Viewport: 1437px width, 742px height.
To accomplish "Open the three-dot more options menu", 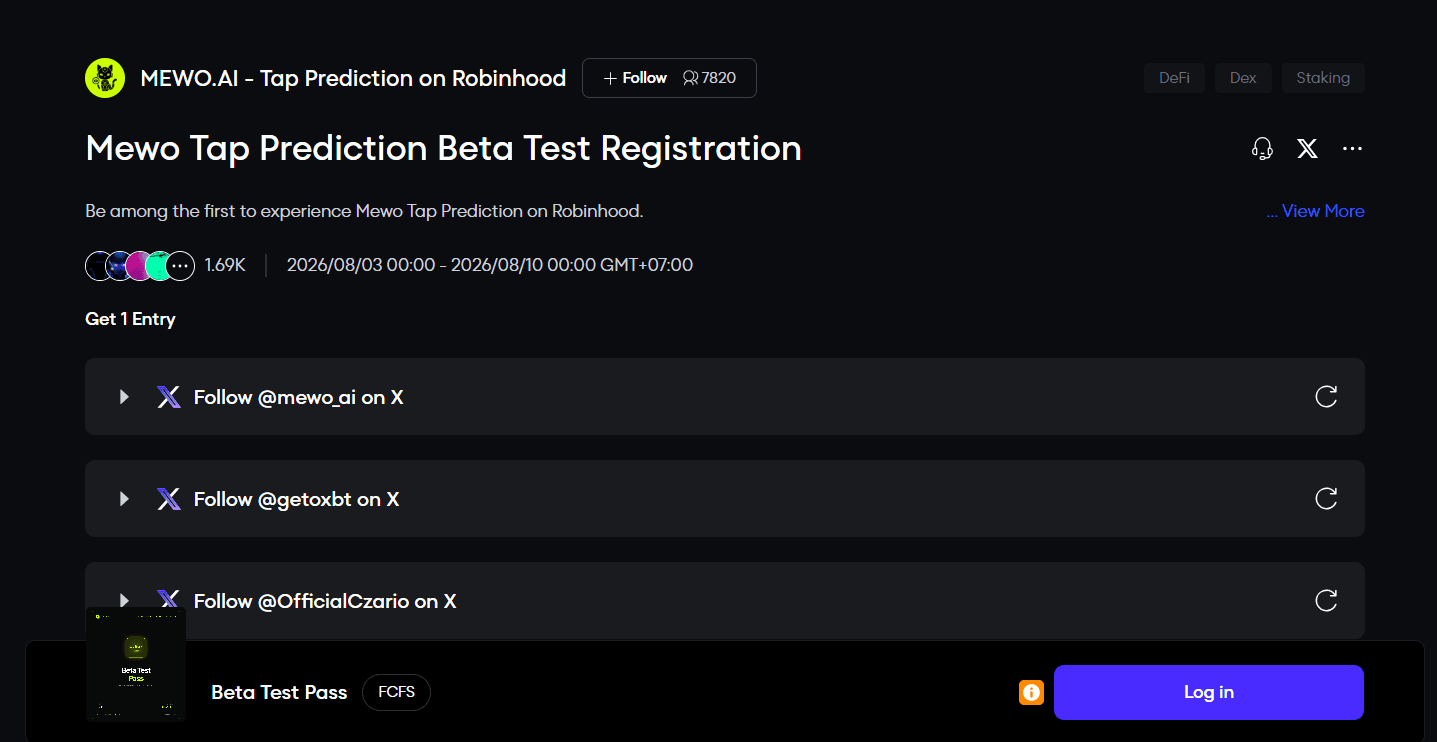I will coord(1352,149).
